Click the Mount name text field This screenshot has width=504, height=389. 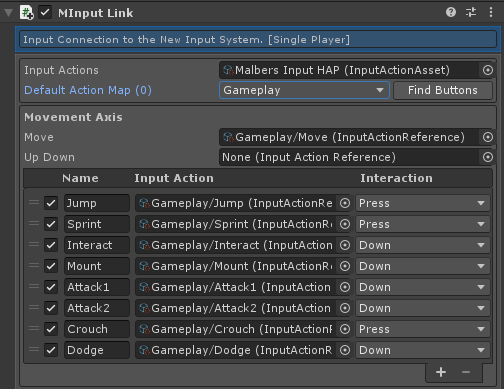(97, 266)
